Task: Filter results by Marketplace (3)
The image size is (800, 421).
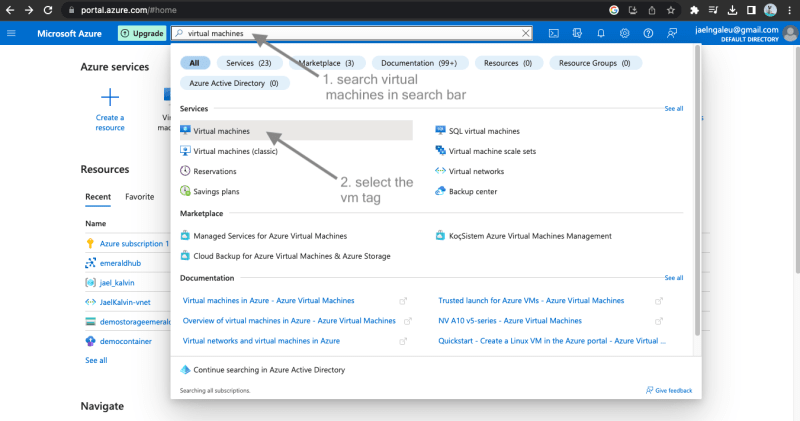Action: tap(327, 63)
